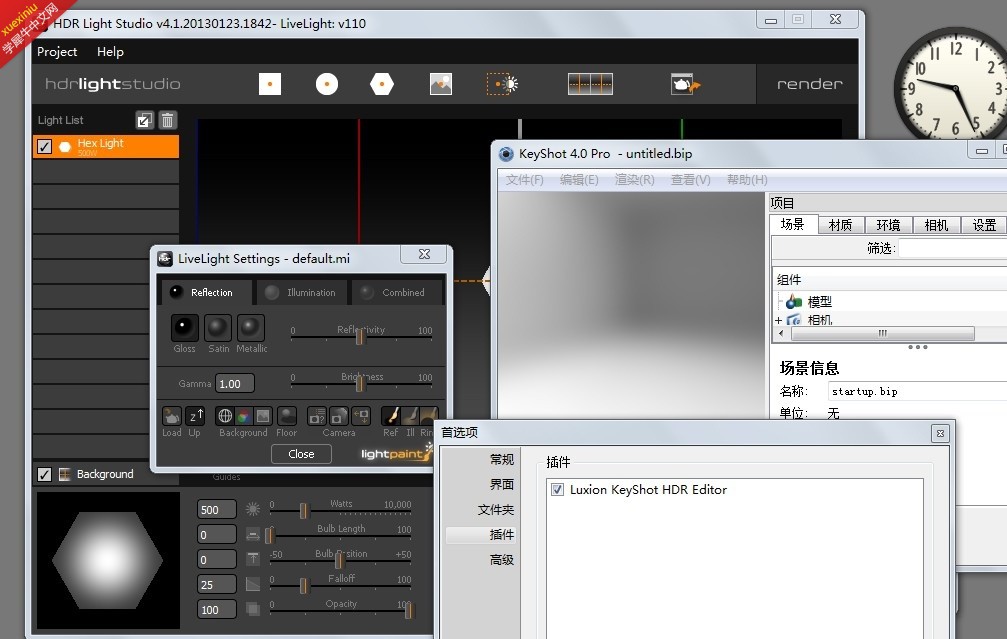Open KeyShot's 查看(V) menu
This screenshot has width=1007, height=639.
[691, 180]
